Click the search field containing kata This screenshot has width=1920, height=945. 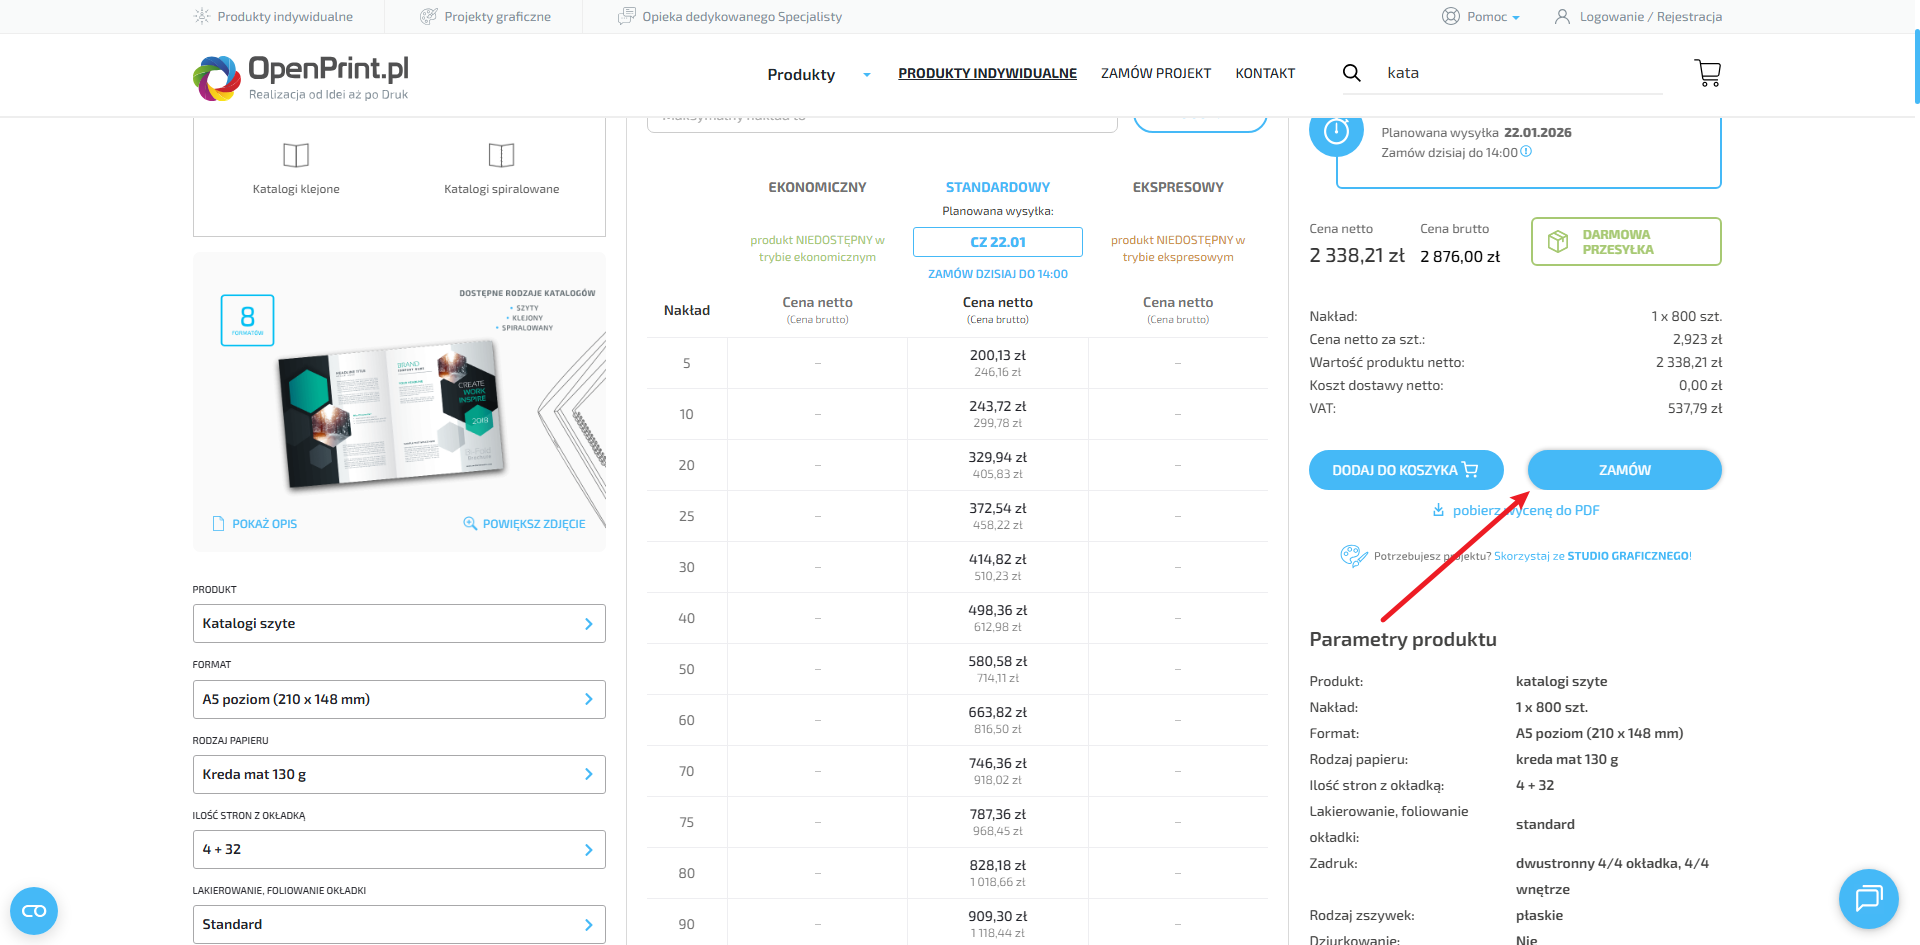point(1520,73)
